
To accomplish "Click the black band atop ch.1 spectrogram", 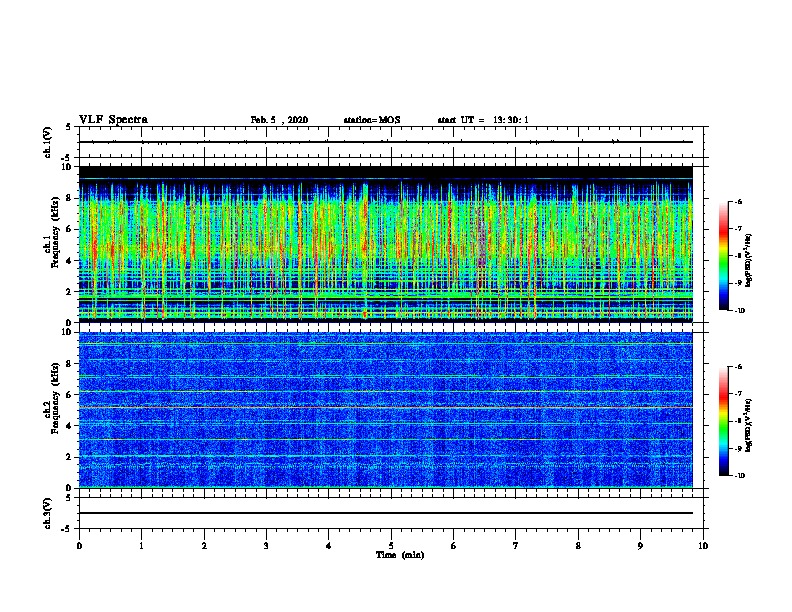I will (386, 172).
